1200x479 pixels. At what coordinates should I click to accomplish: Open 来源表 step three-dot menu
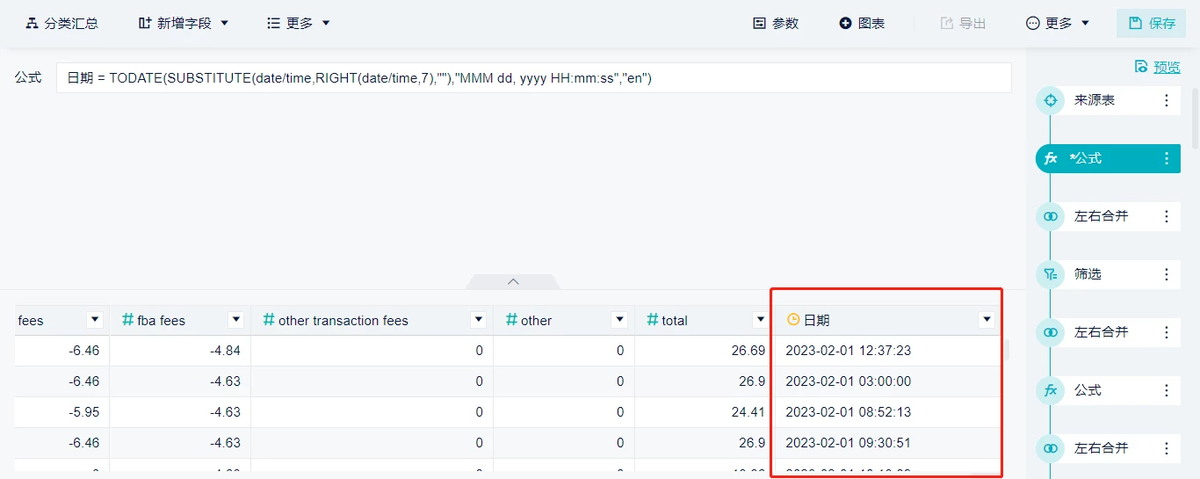[x=1166, y=100]
